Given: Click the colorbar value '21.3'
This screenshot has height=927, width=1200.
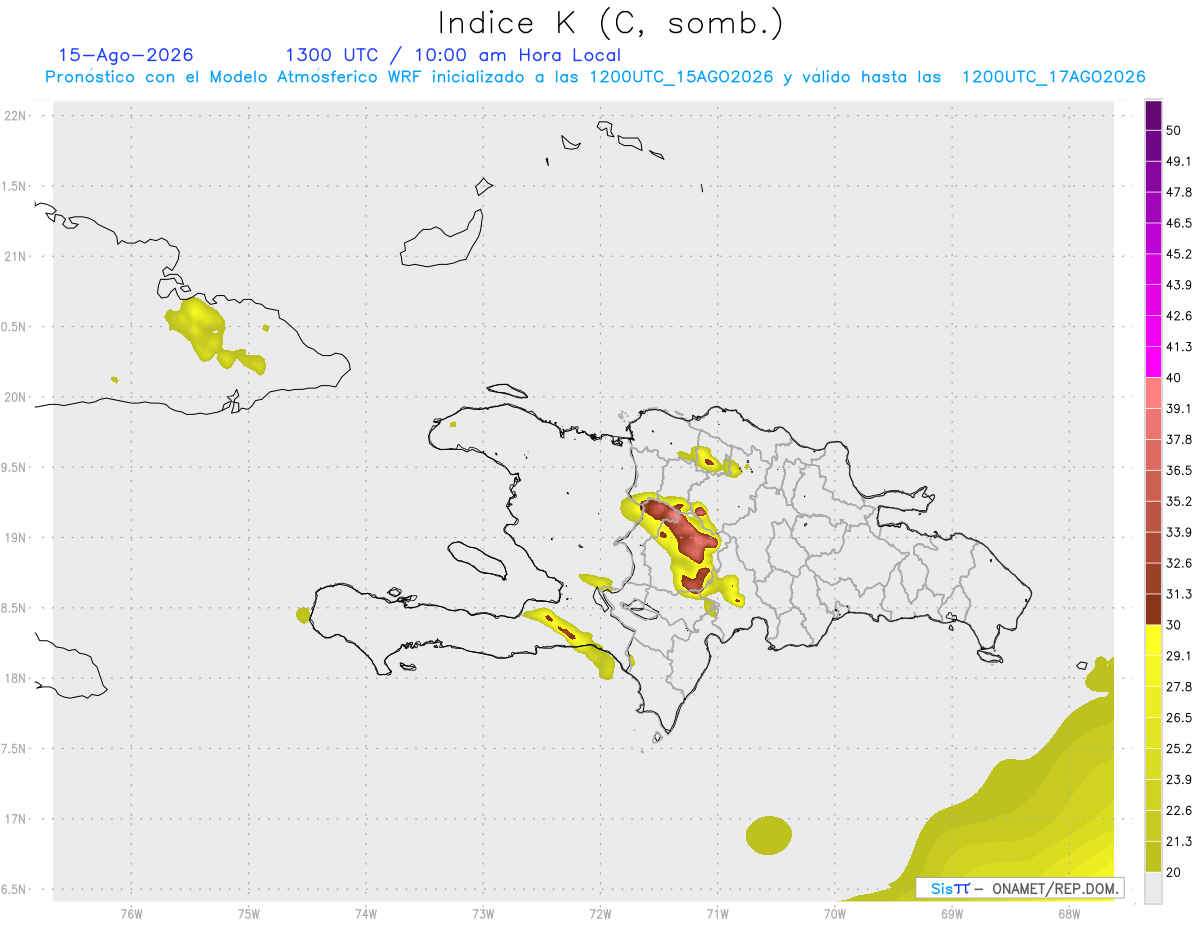Looking at the screenshot, I should pyautogui.click(x=1178, y=841).
